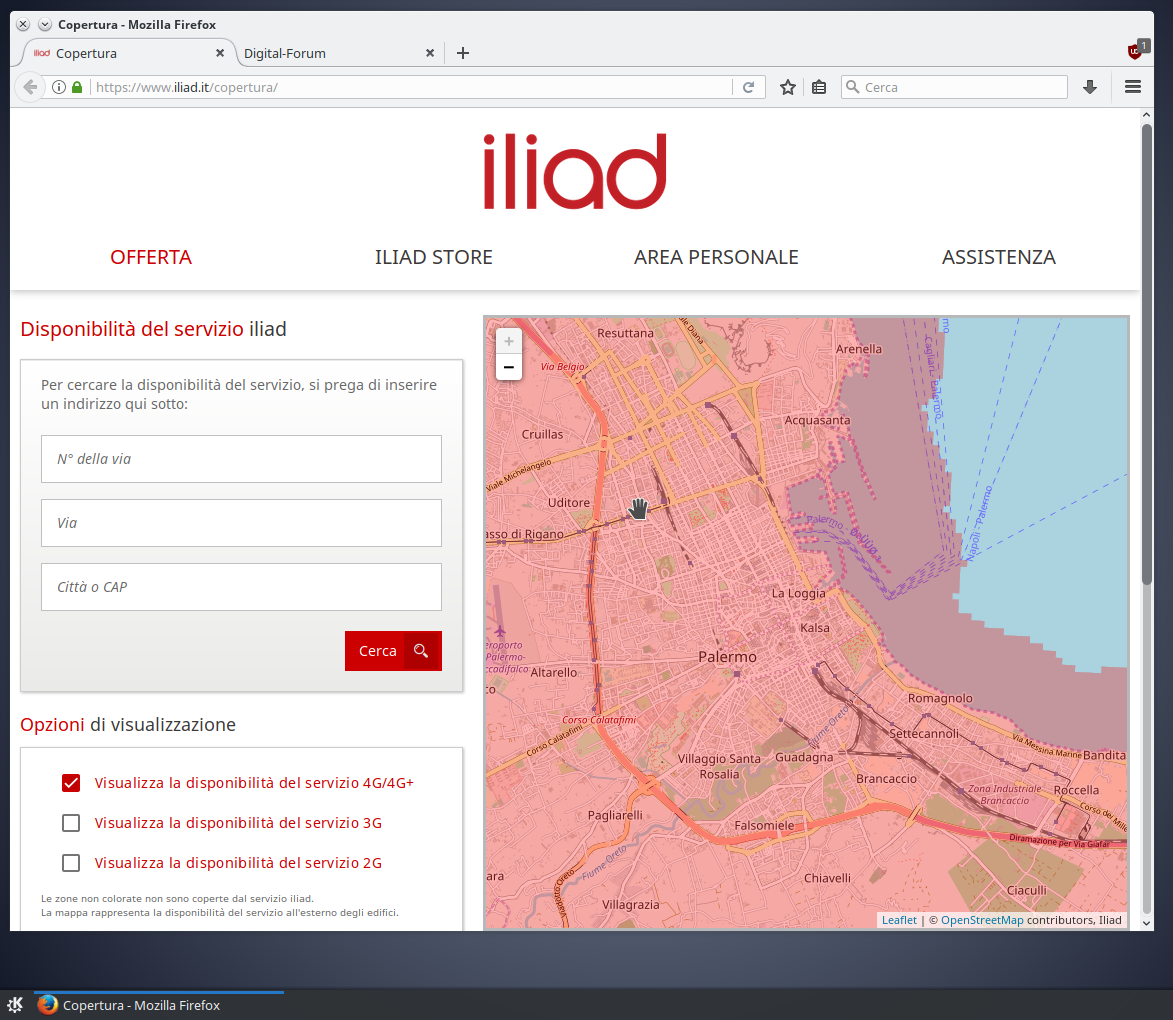Focus the Via street field
This screenshot has height=1020, width=1173.
coord(242,523)
